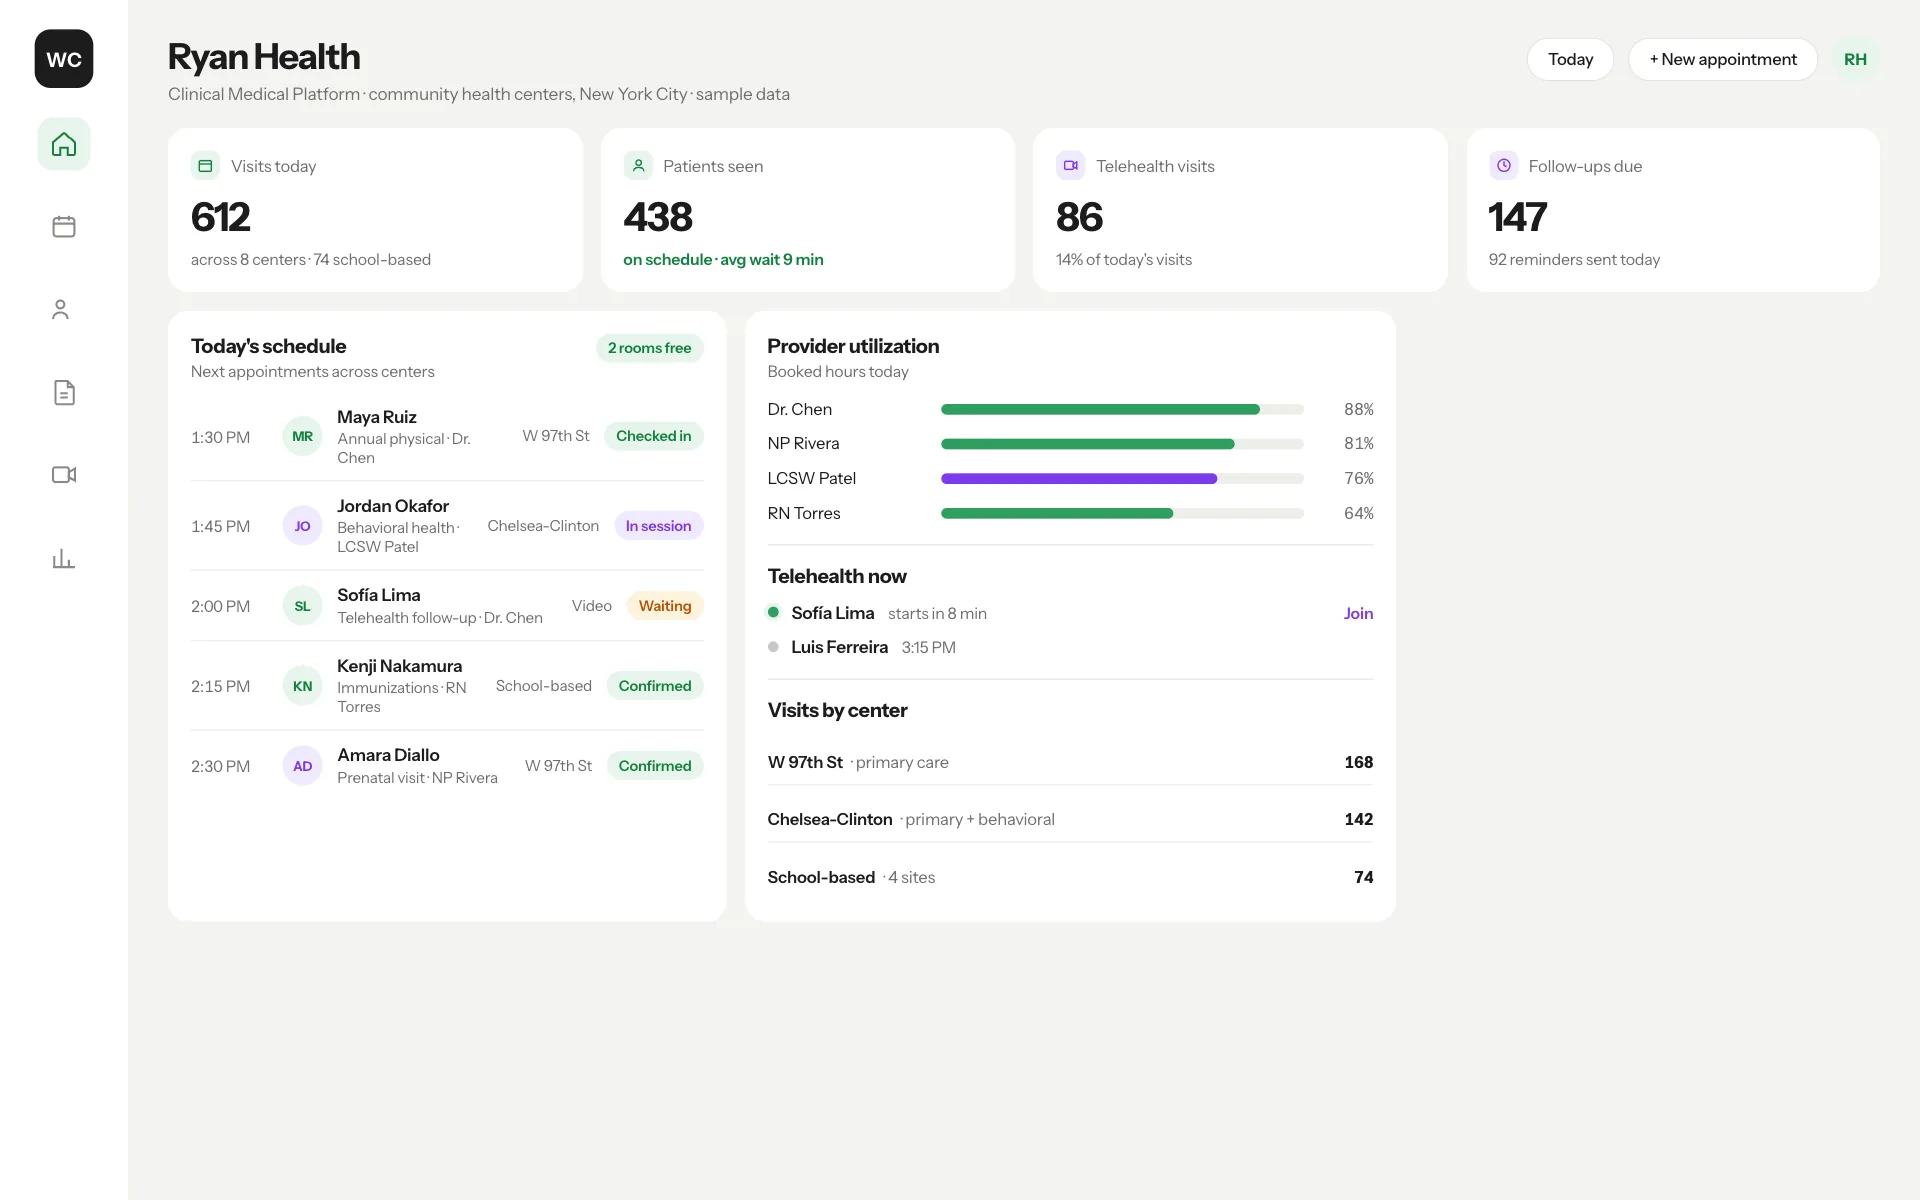This screenshot has height=1200, width=1920.
Task: Click LCSW Patel's purple utilization bar
Action: 1122,479
